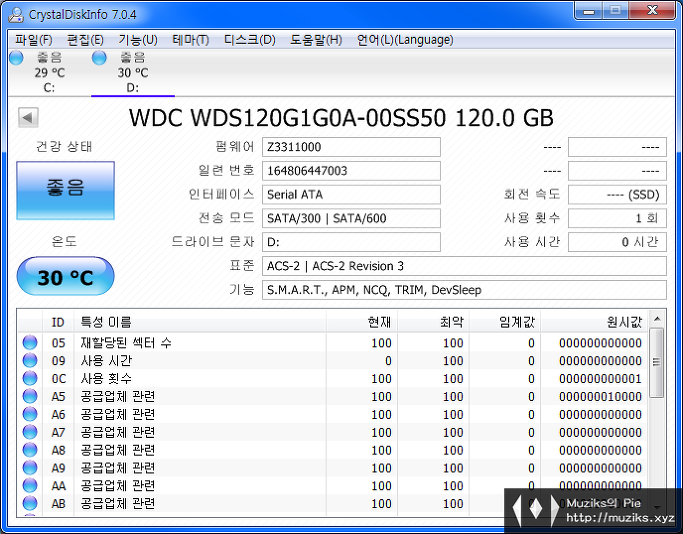
Task: Select the D: drive tab at 30 °C
Action: (133, 72)
